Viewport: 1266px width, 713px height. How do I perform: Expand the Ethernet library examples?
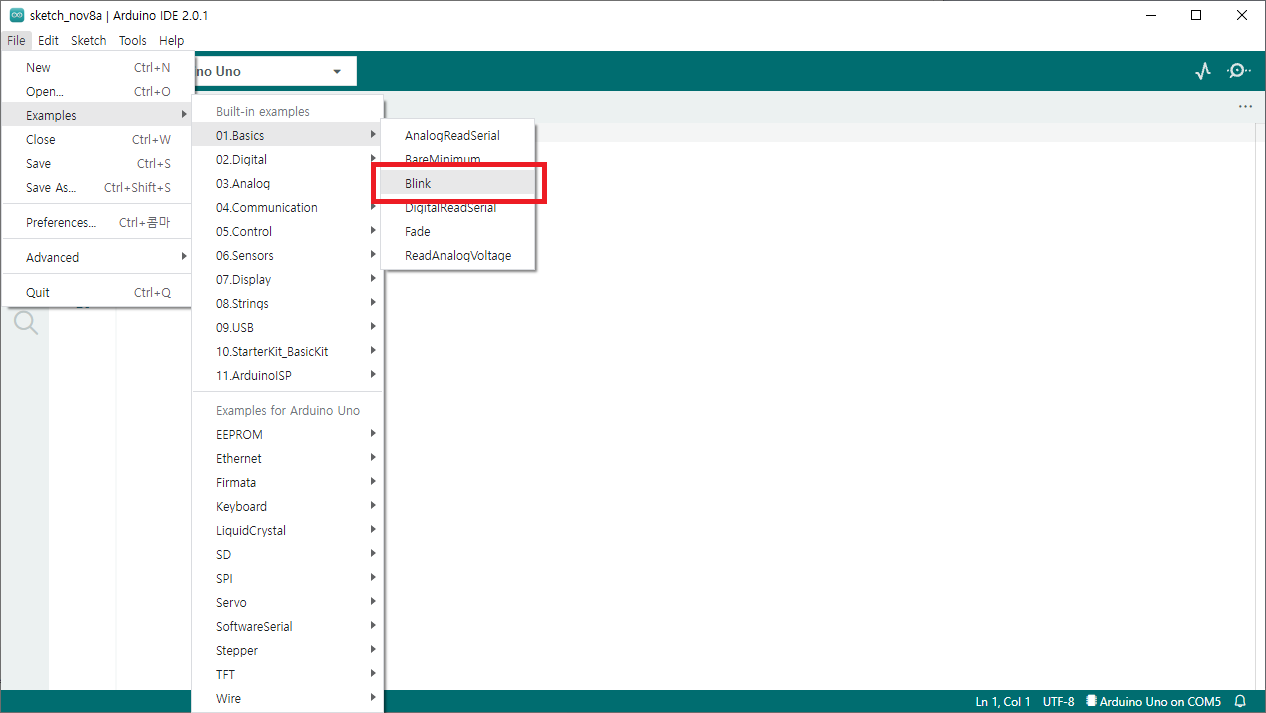(287, 459)
